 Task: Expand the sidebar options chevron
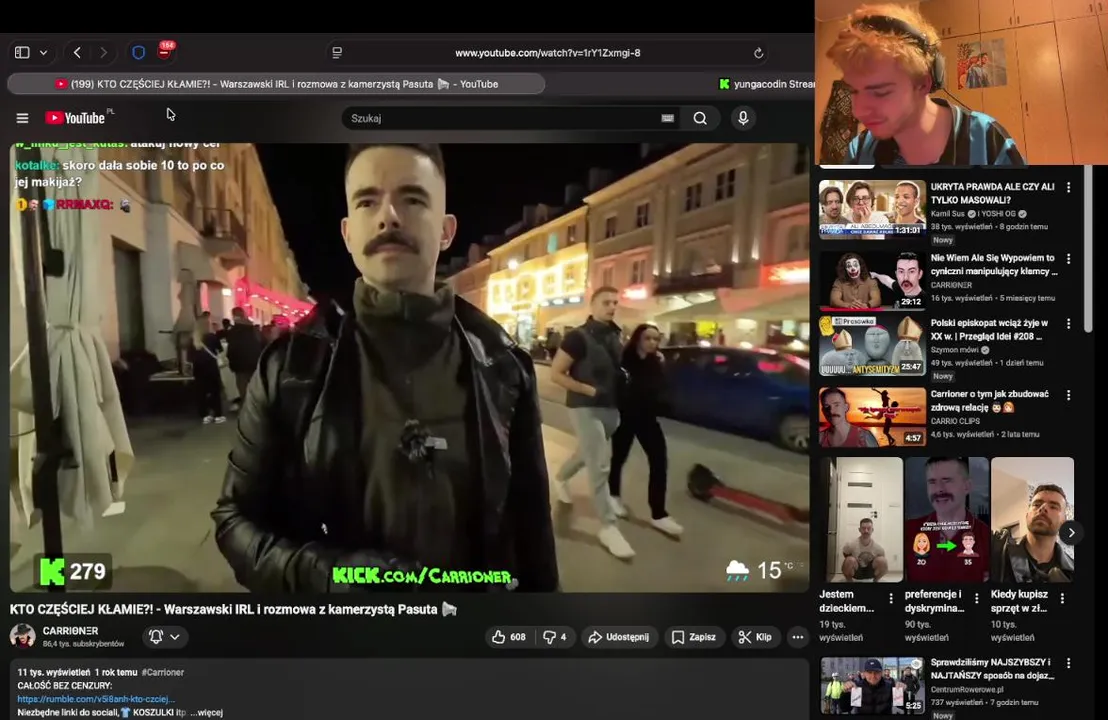[44, 52]
